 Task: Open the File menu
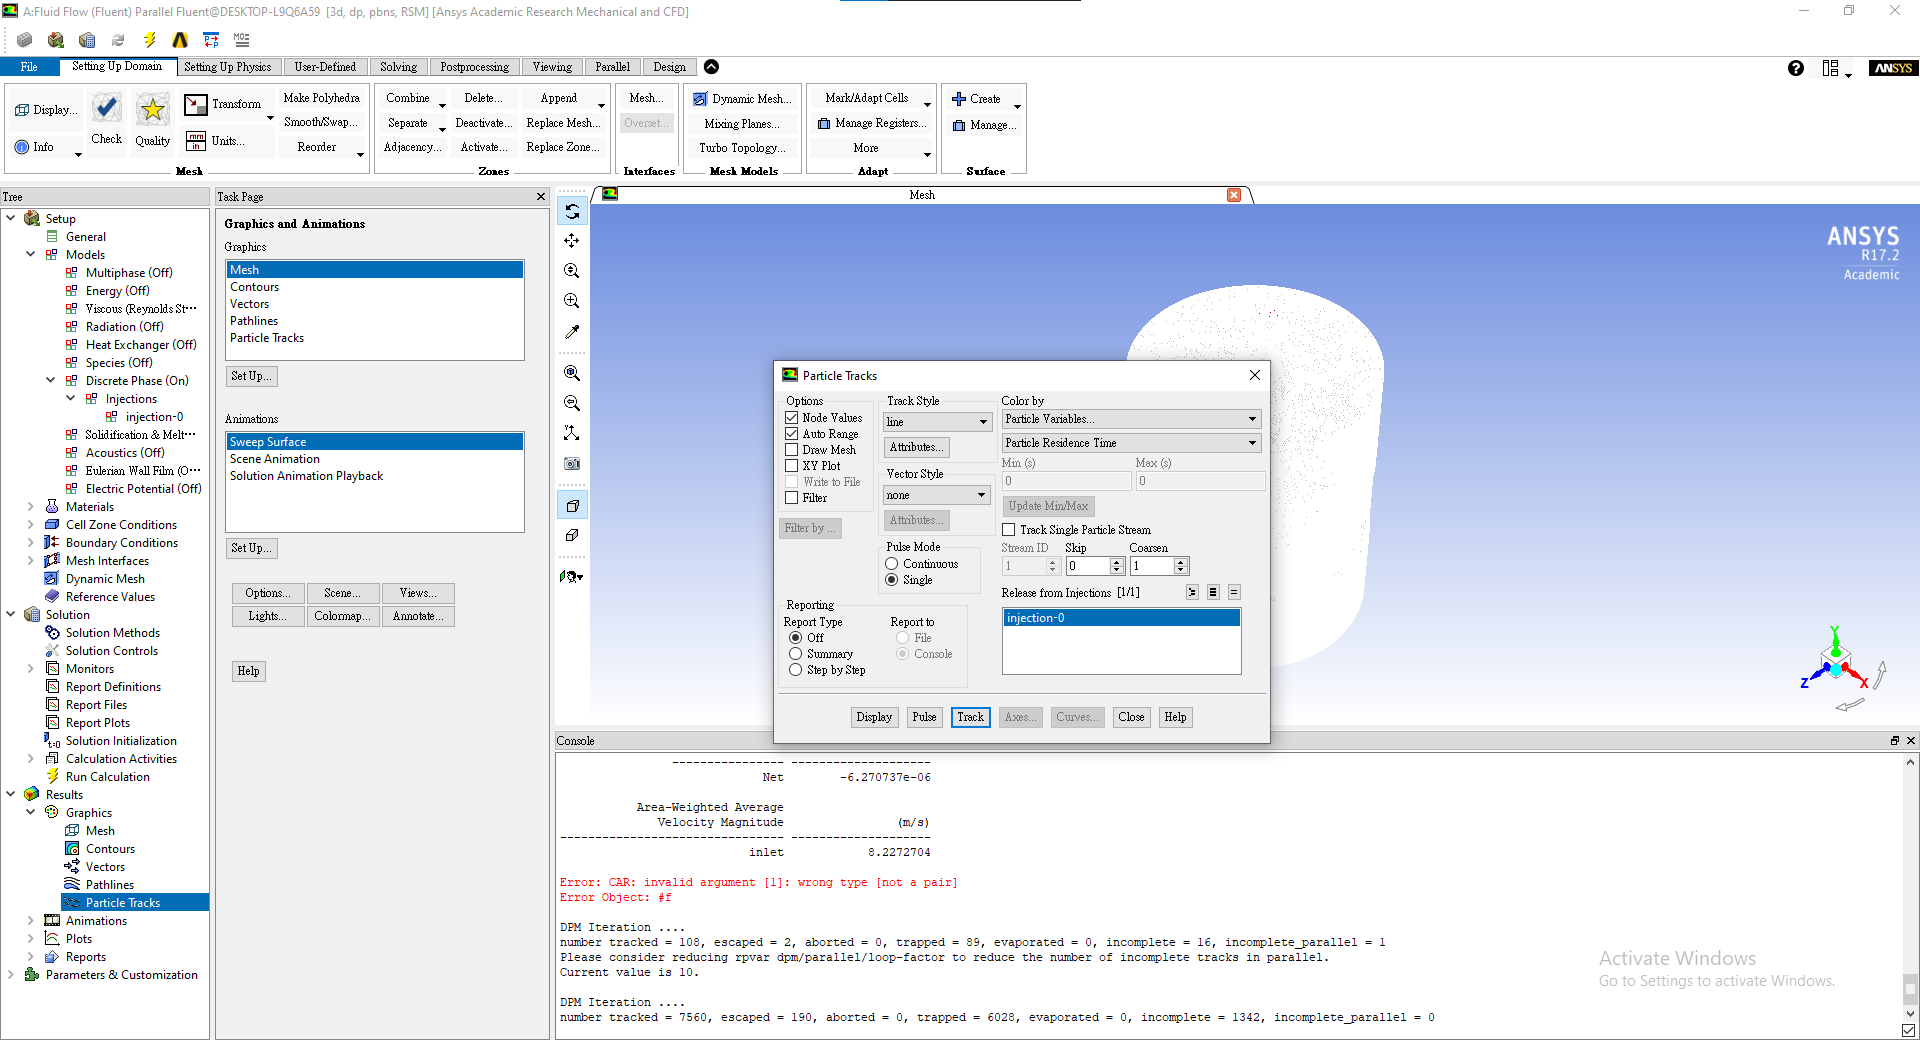tap(29, 67)
